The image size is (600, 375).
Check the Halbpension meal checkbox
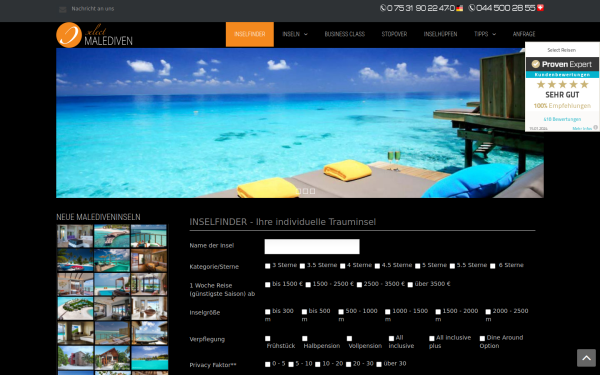tap(305, 339)
